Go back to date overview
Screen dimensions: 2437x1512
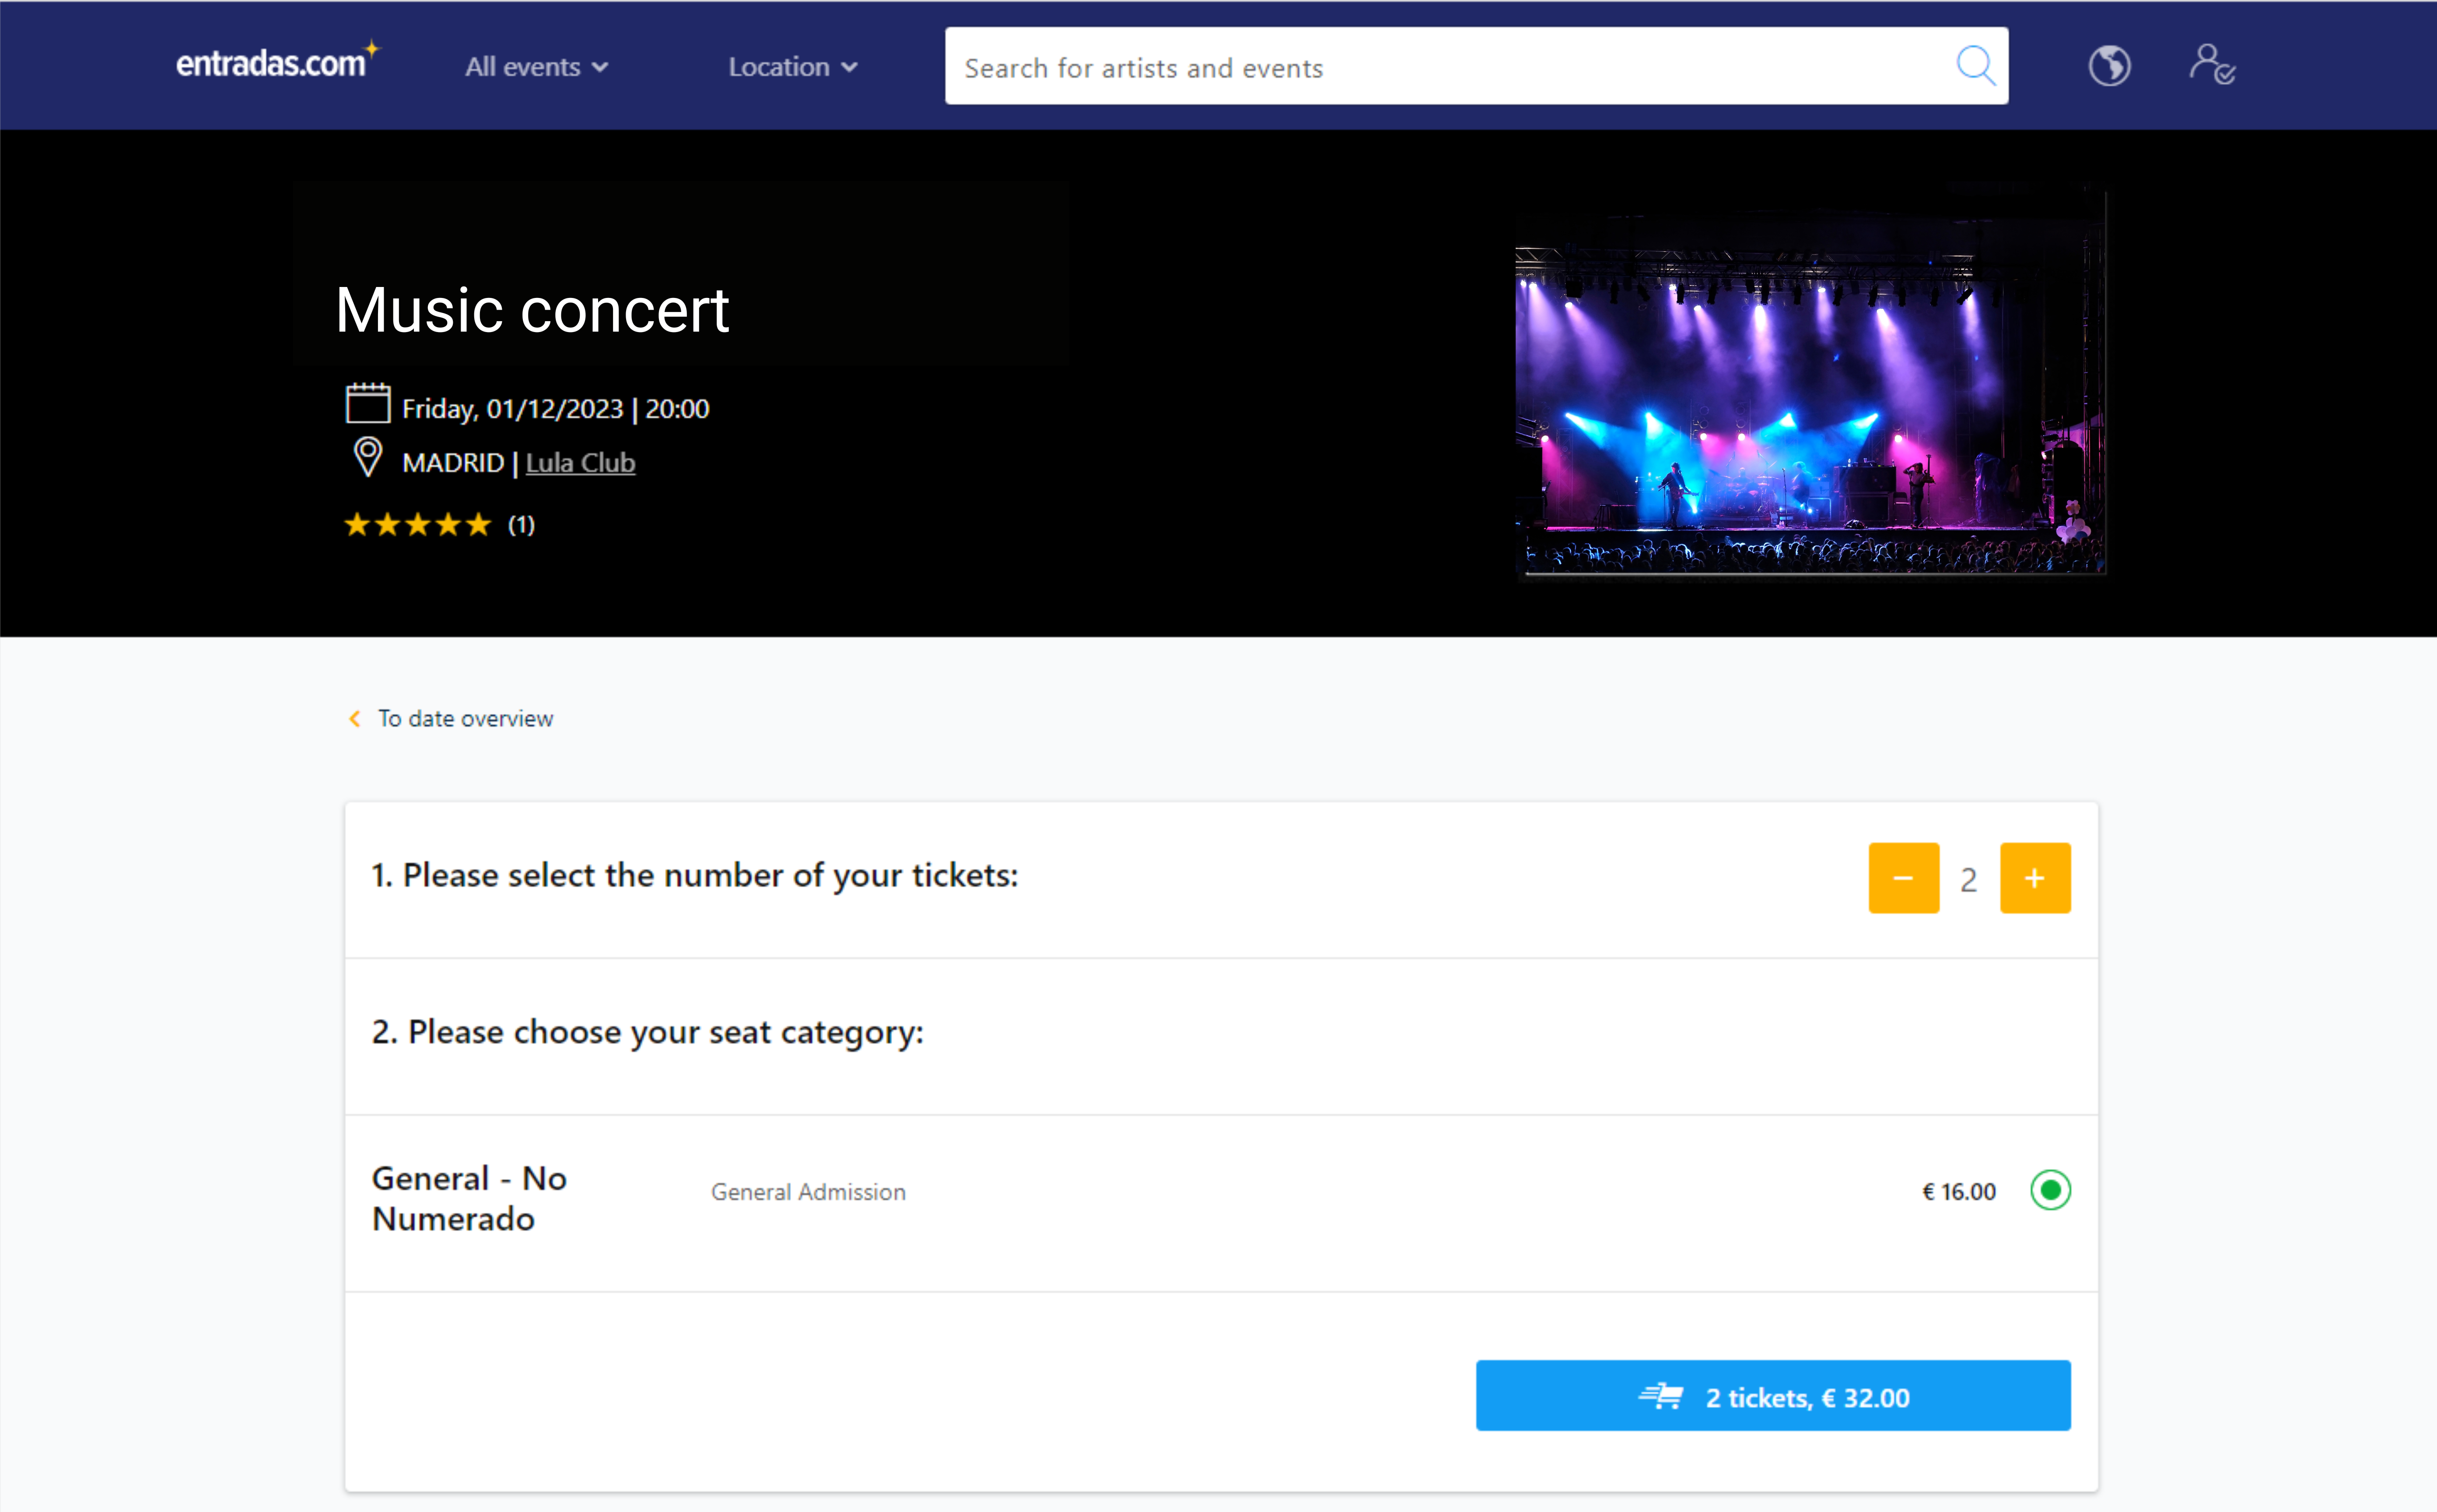pyautogui.click(x=465, y=719)
